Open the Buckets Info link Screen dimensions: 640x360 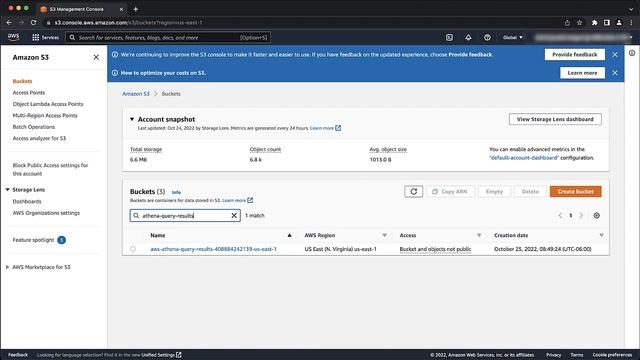tap(176, 192)
